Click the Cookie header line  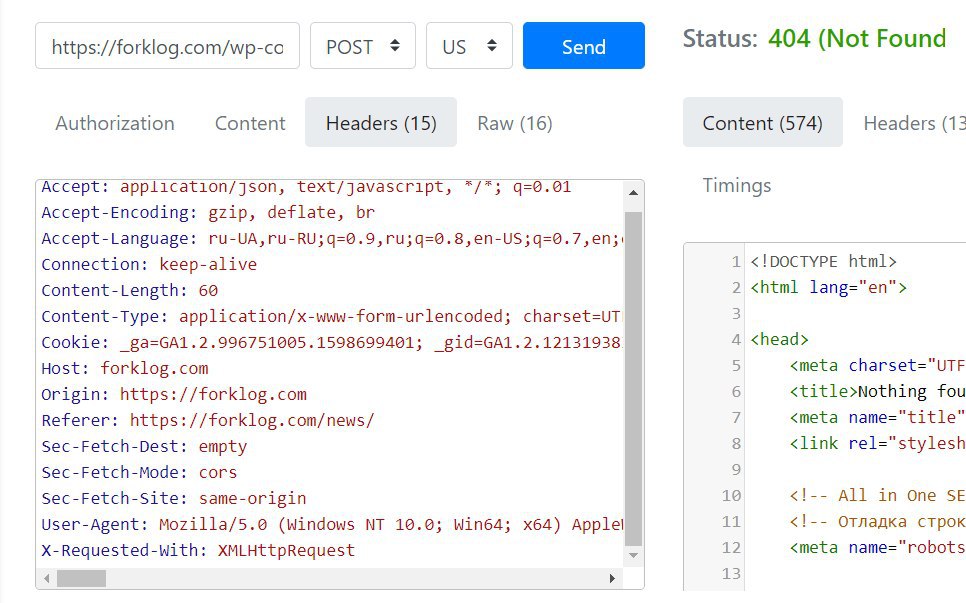[333, 342]
